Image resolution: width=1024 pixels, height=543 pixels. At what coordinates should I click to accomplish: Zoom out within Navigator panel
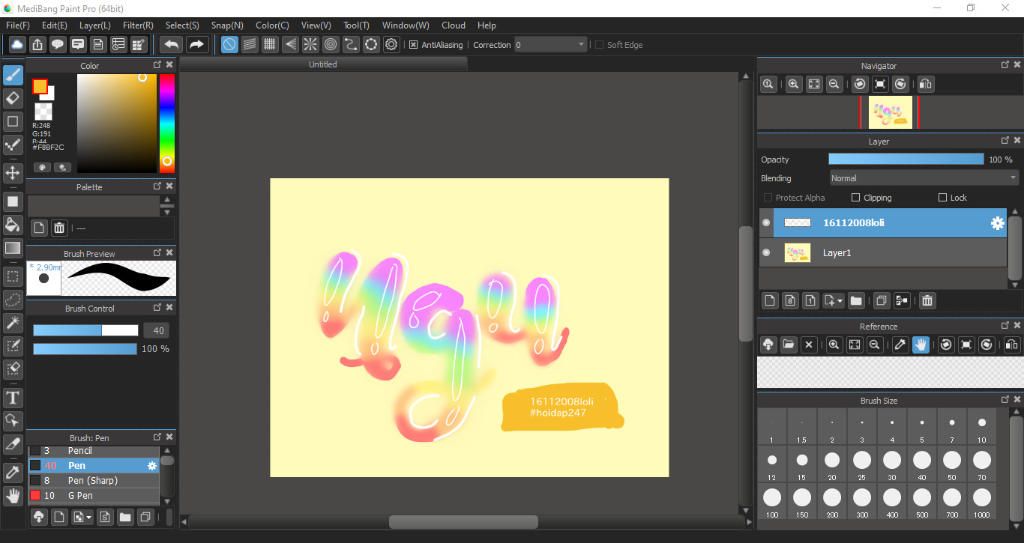834,84
